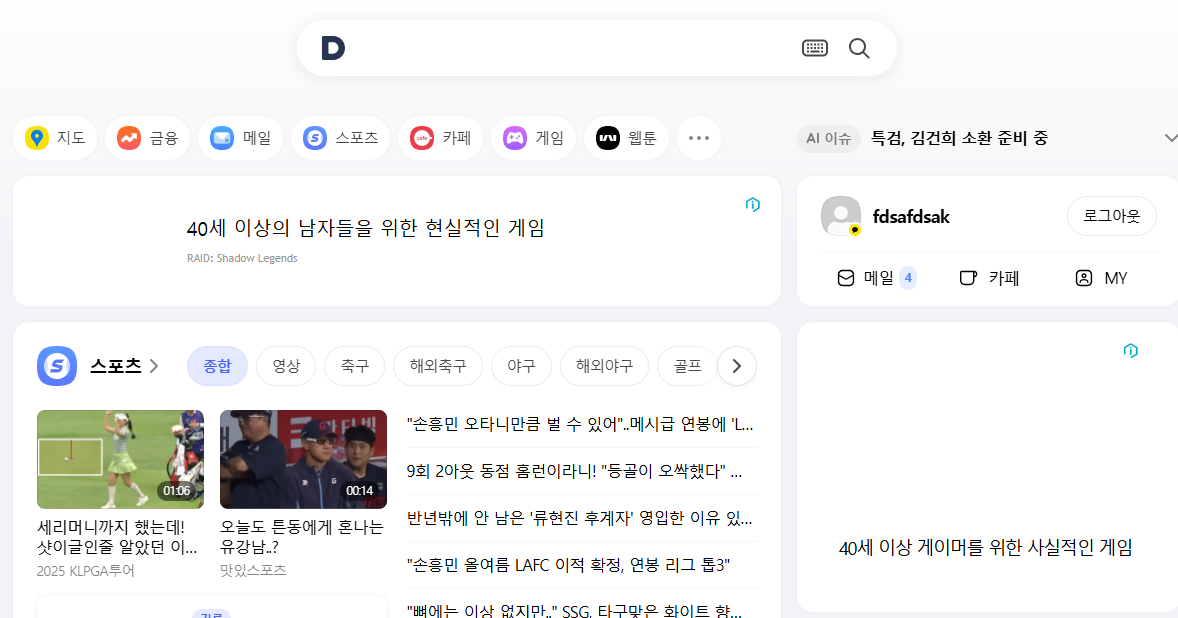Image resolution: width=1178 pixels, height=618 pixels.
Task: Open ad 40세 이상 게이머를 위한 사실적인 게임
Action: pyautogui.click(x=985, y=547)
